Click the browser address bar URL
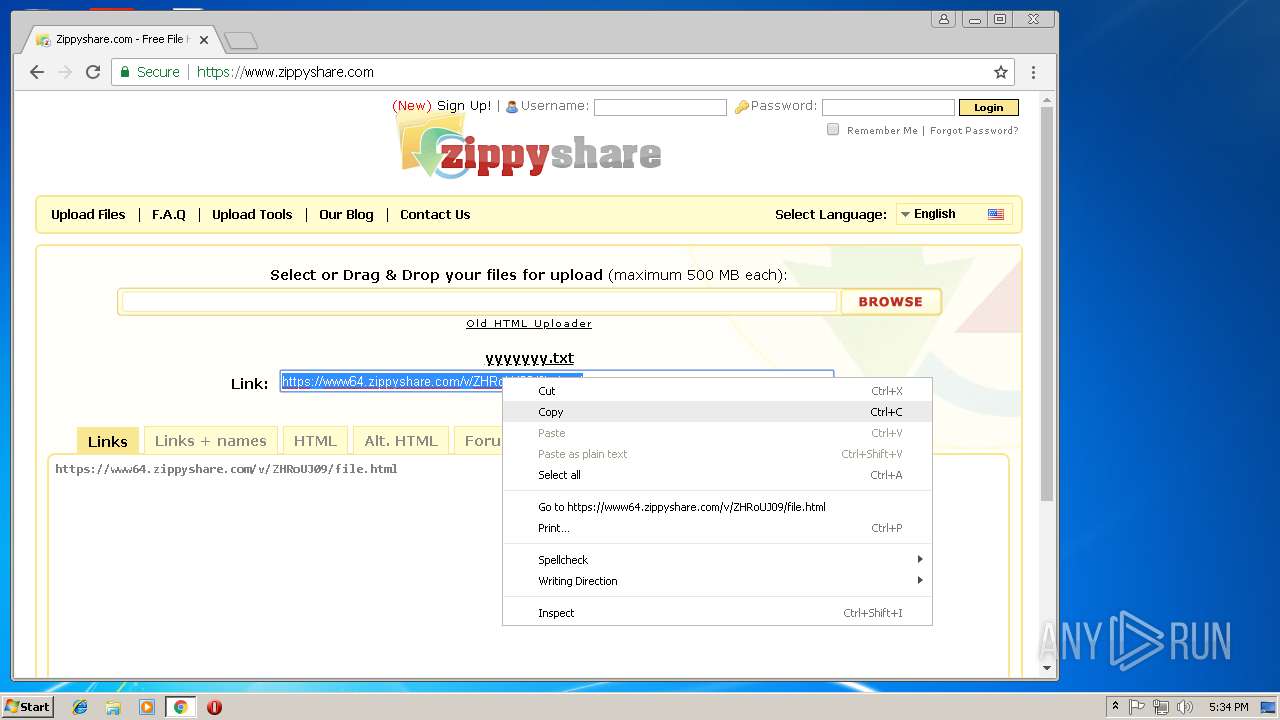This screenshot has height=720, width=1280. (285, 72)
